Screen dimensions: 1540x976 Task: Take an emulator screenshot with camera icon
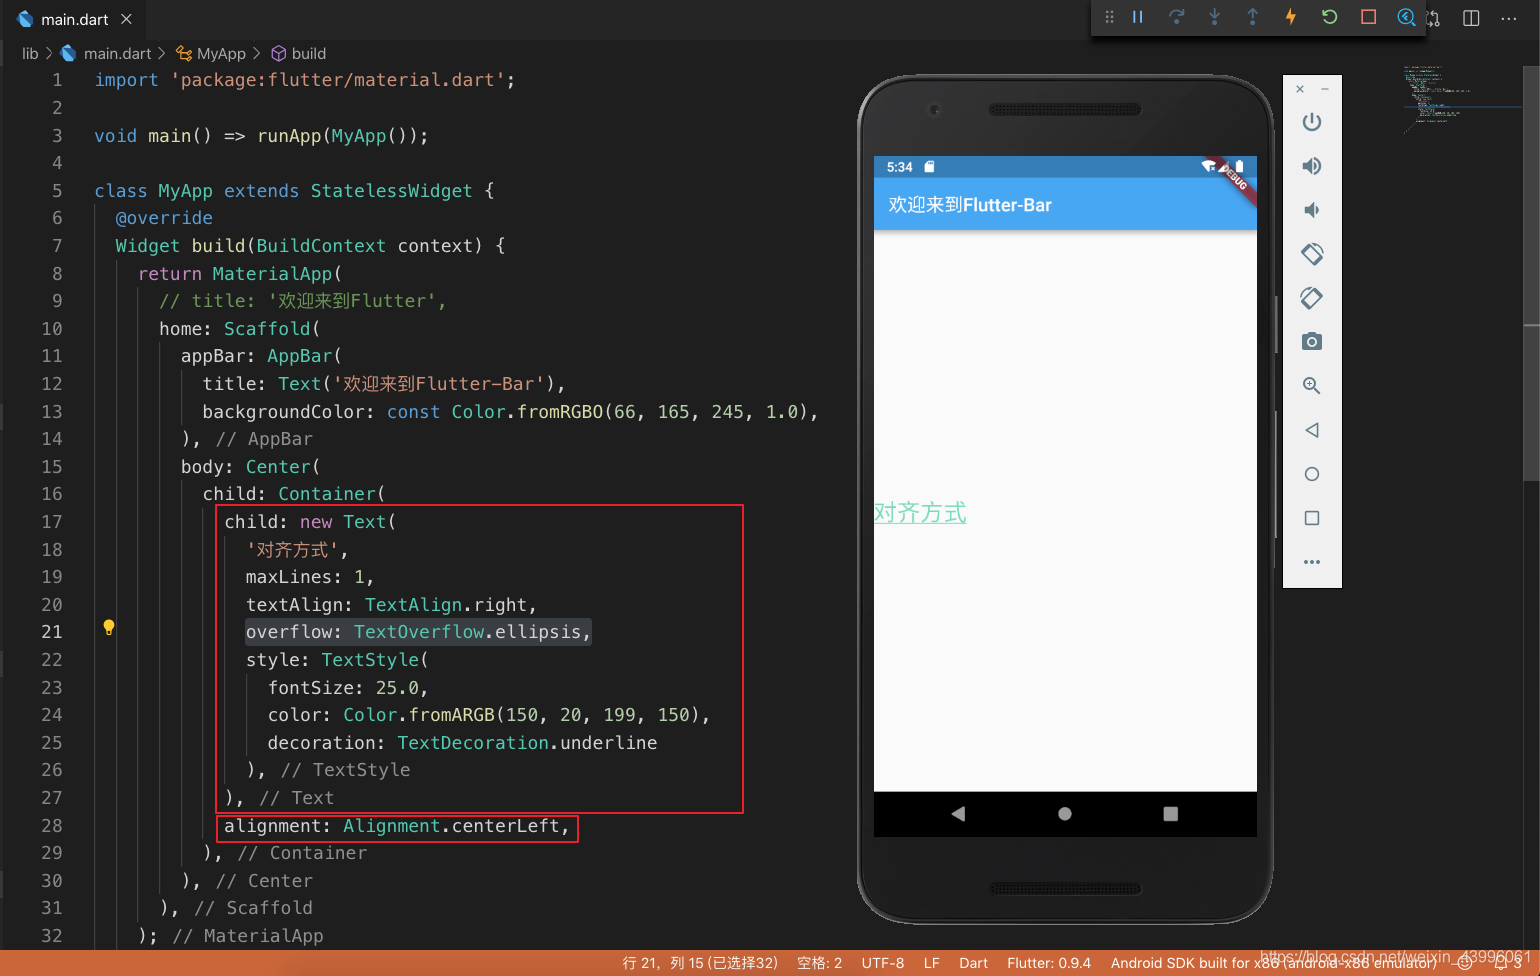(1312, 342)
